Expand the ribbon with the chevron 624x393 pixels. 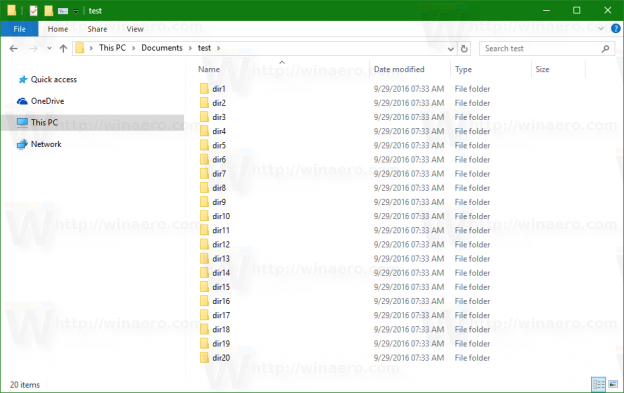[601, 29]
